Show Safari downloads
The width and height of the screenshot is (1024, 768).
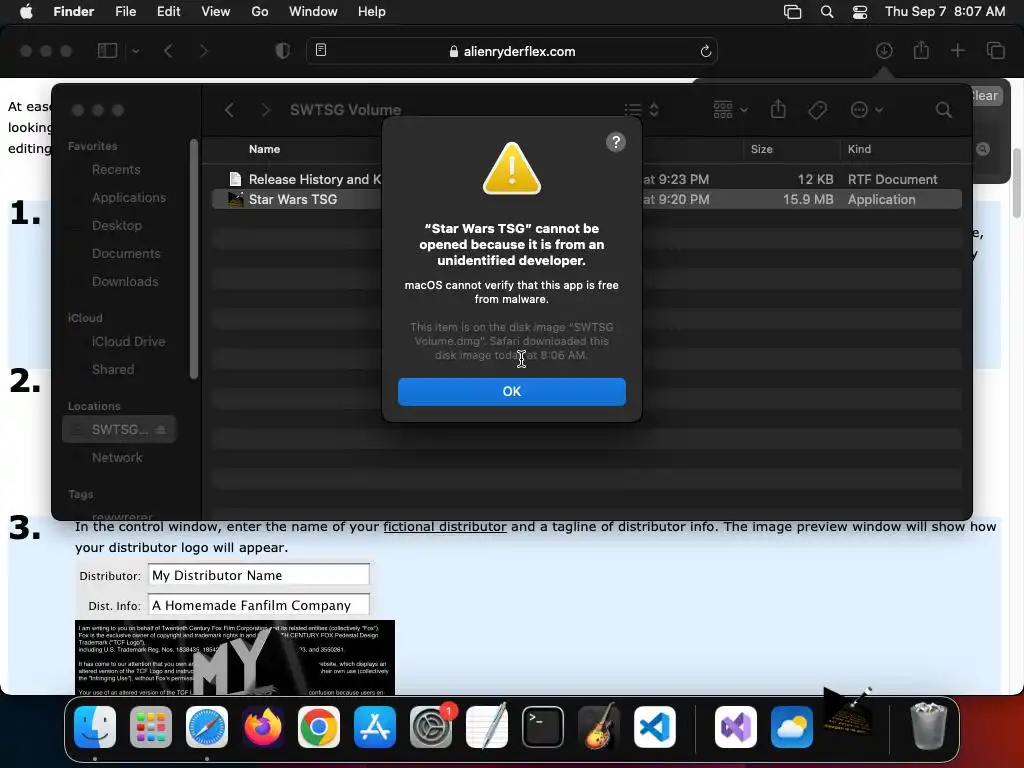coord(884,50)
